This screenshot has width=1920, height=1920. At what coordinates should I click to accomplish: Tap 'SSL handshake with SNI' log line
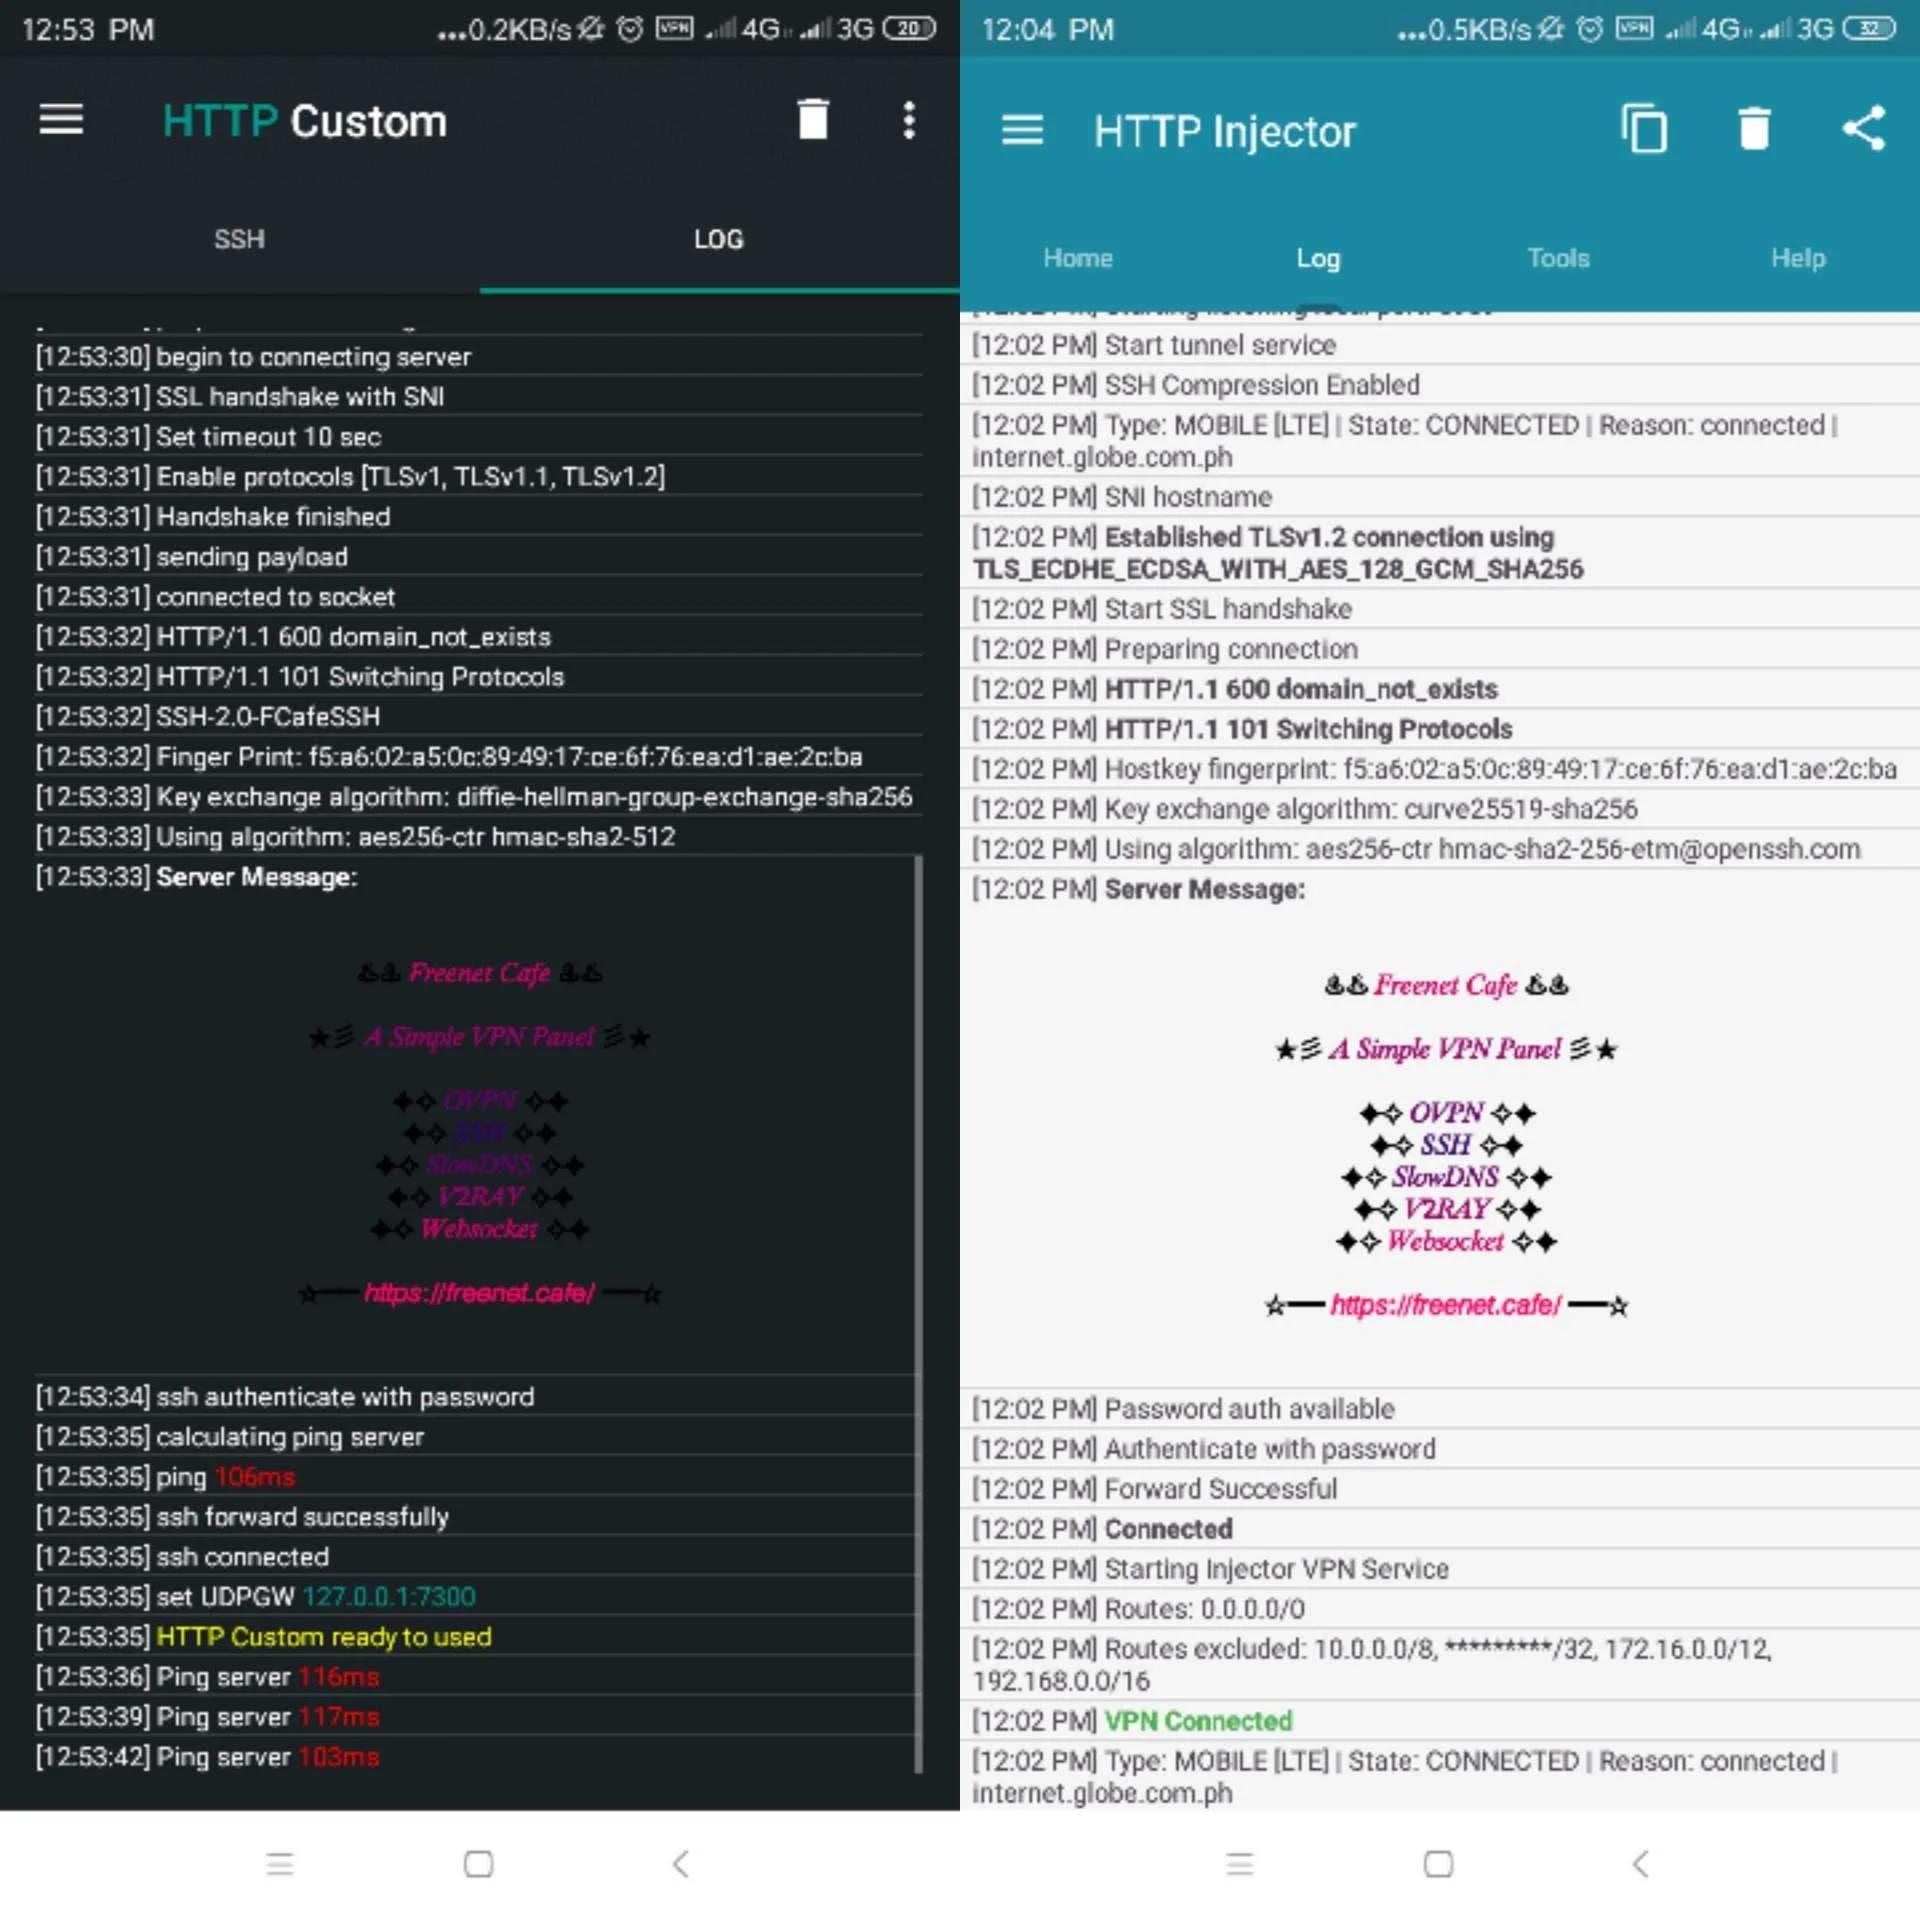coord(478,396)
